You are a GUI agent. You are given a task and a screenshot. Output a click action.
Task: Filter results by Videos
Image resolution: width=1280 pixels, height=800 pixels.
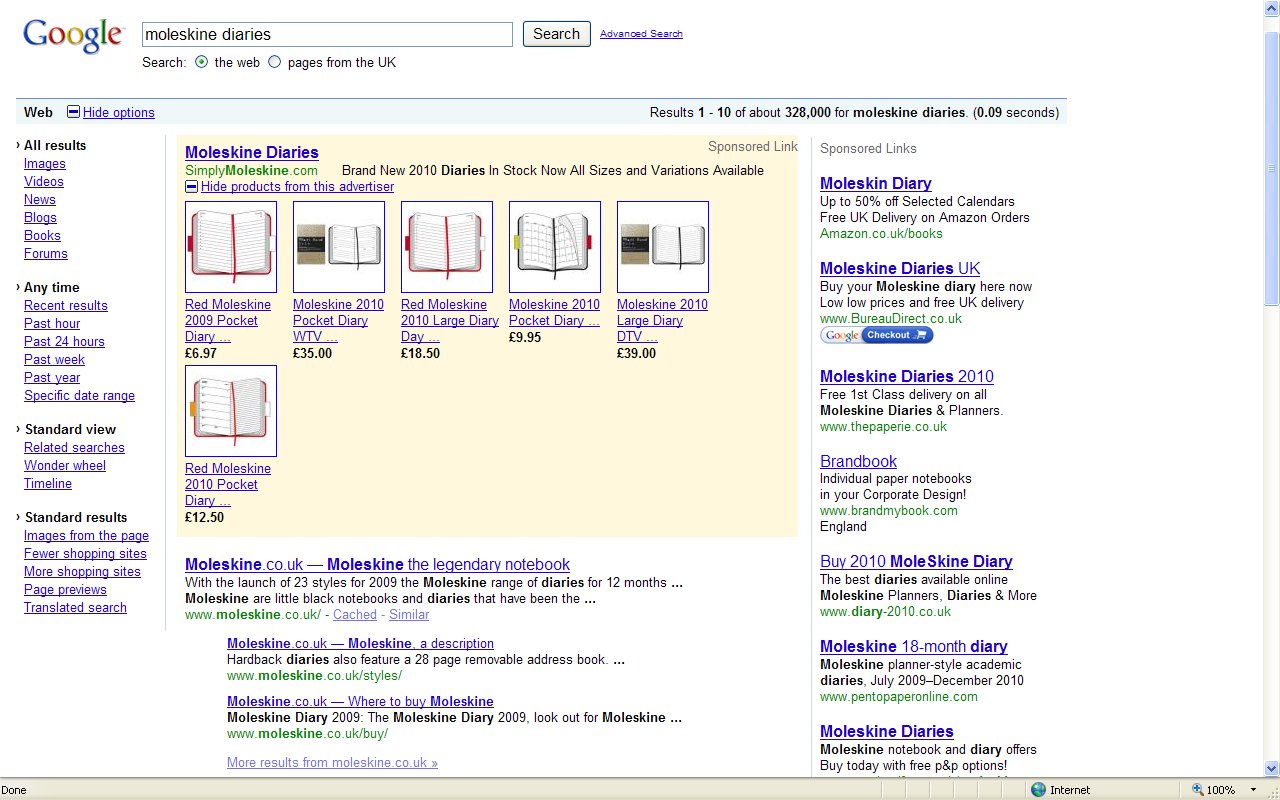pos(44,182)
